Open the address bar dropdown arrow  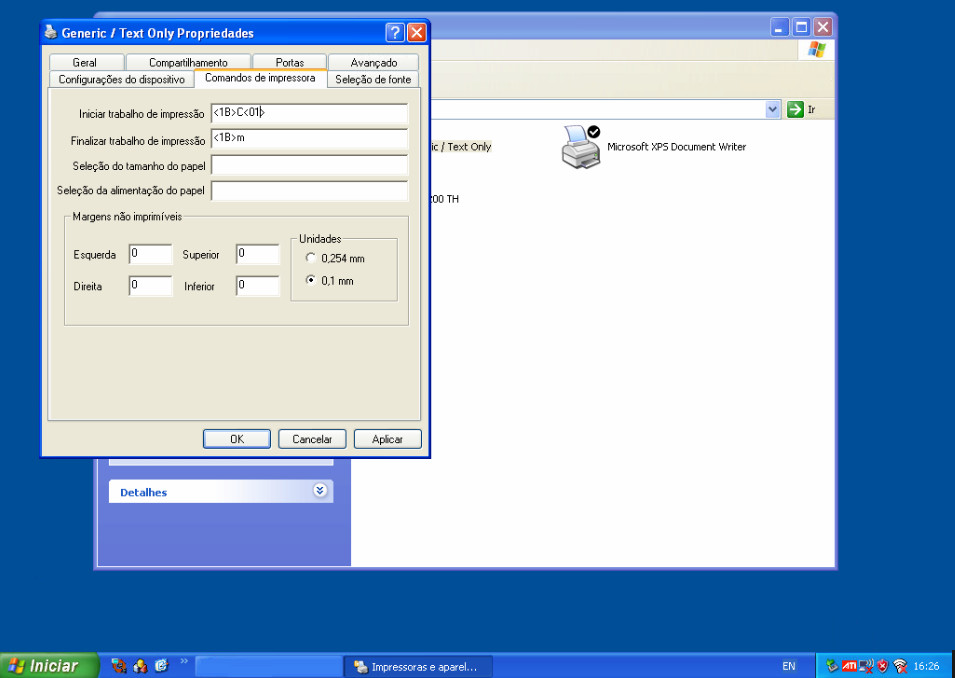(x=772, y=109)
